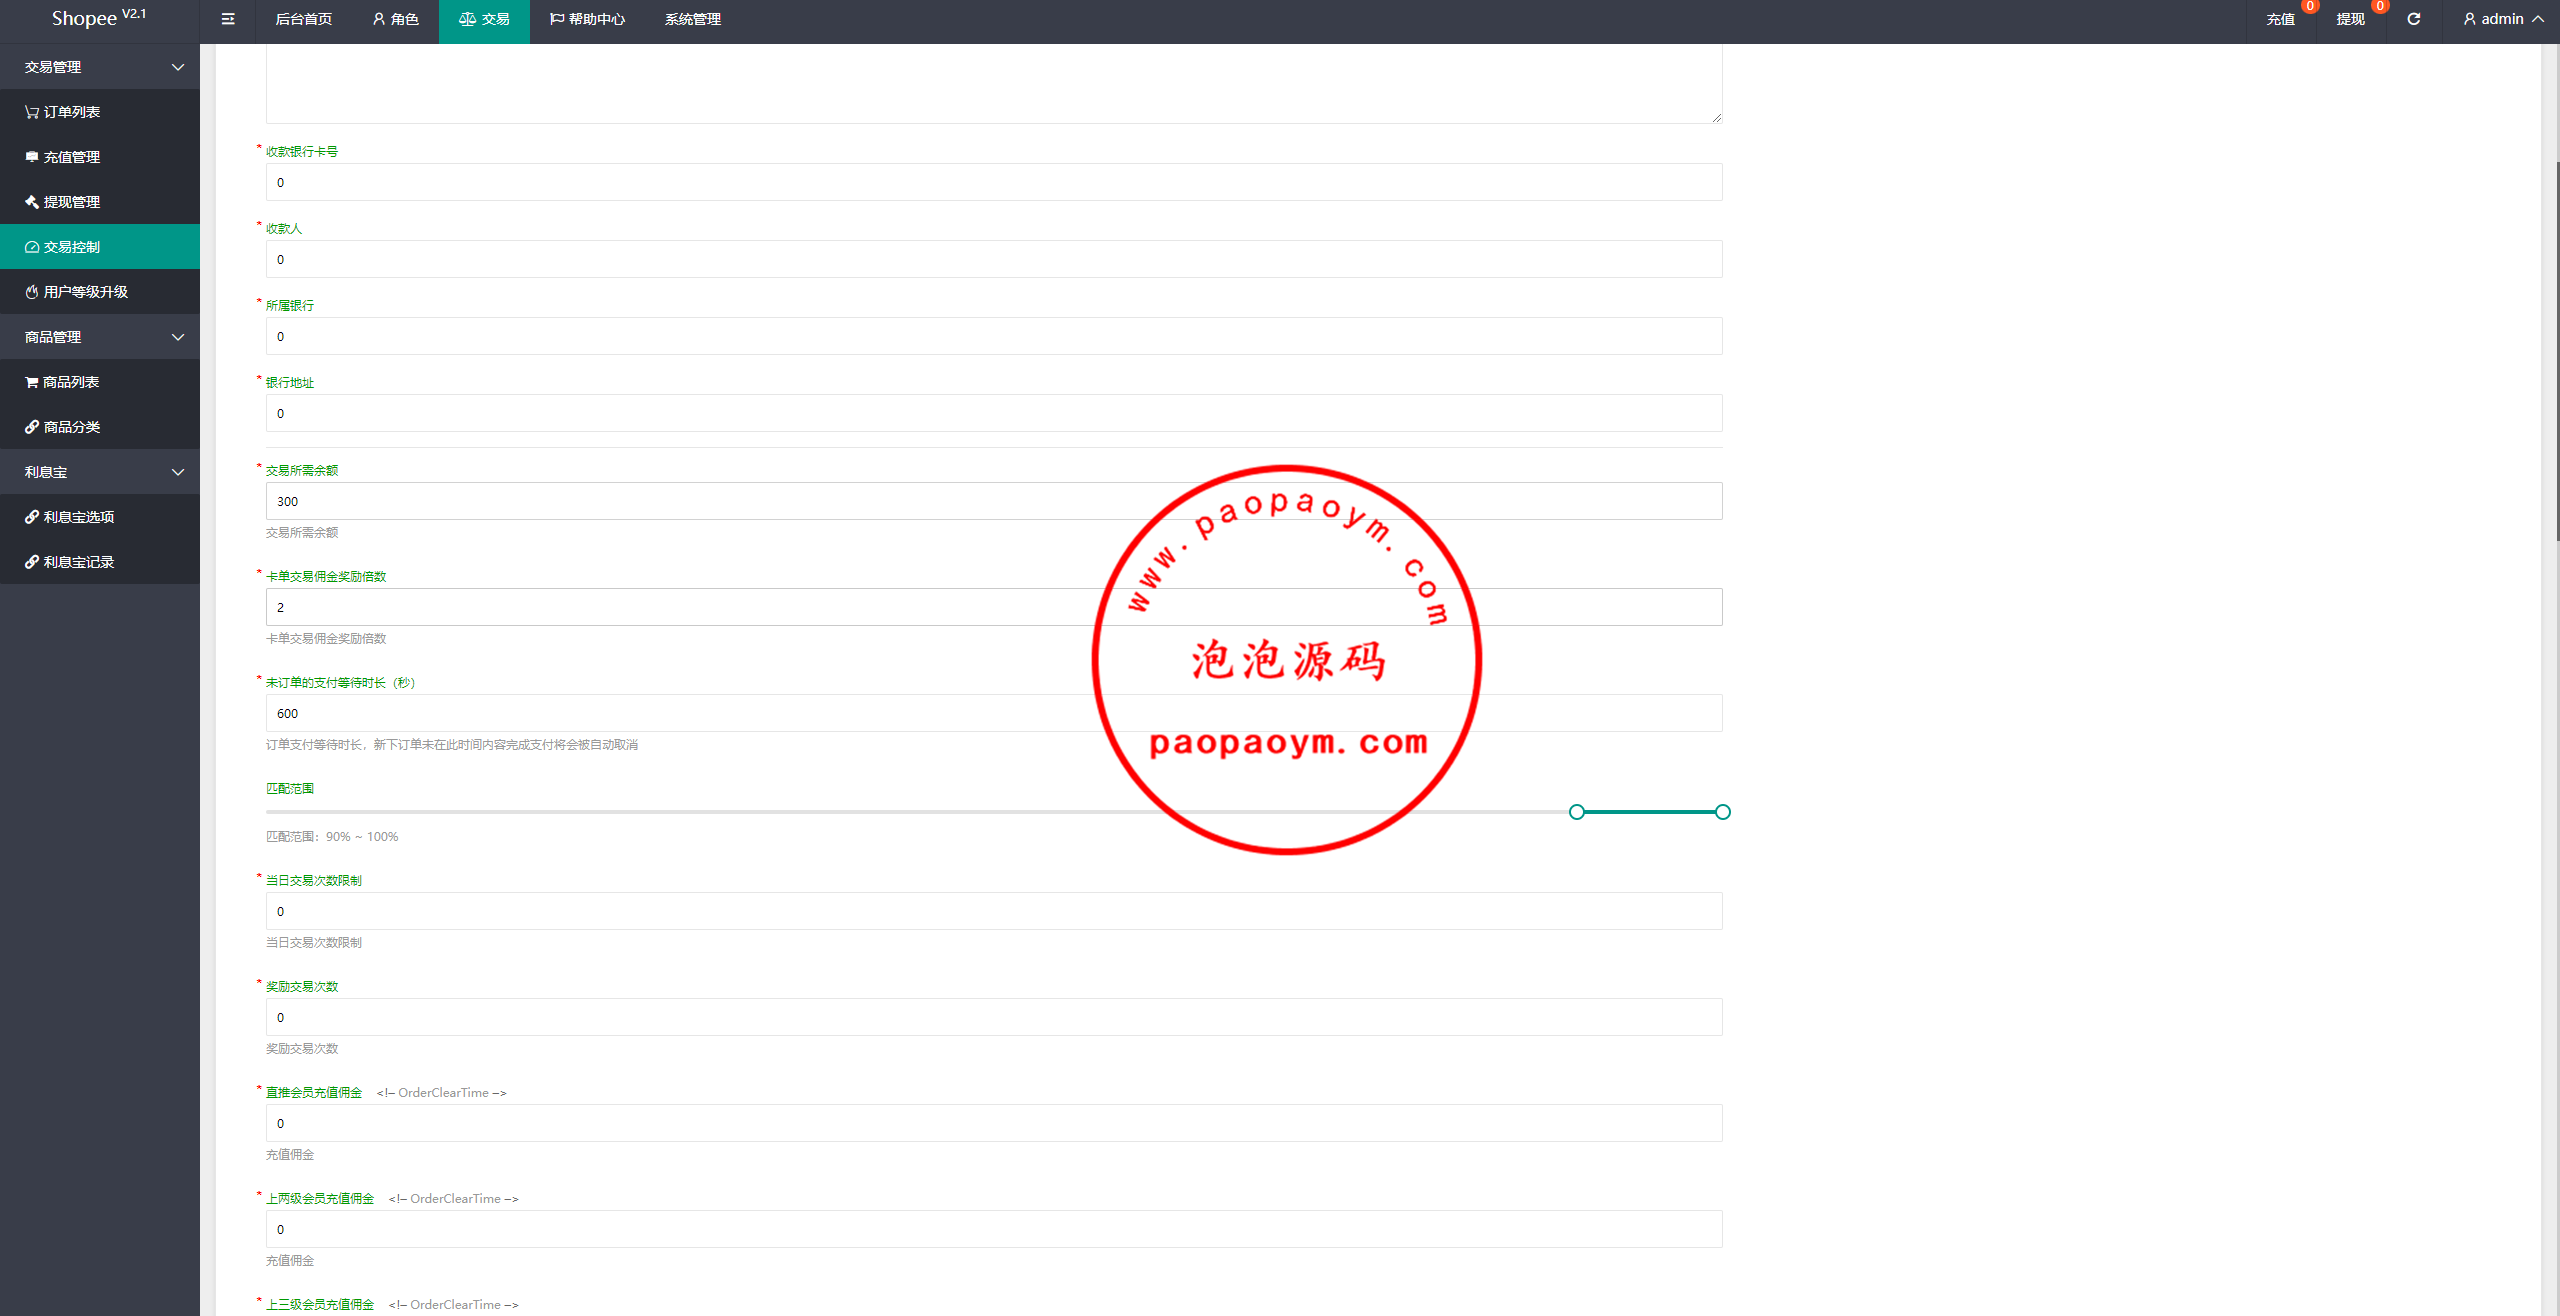
Task: Open 利息宝记录 in the sidebar
Action: click(x=69, y=562)
